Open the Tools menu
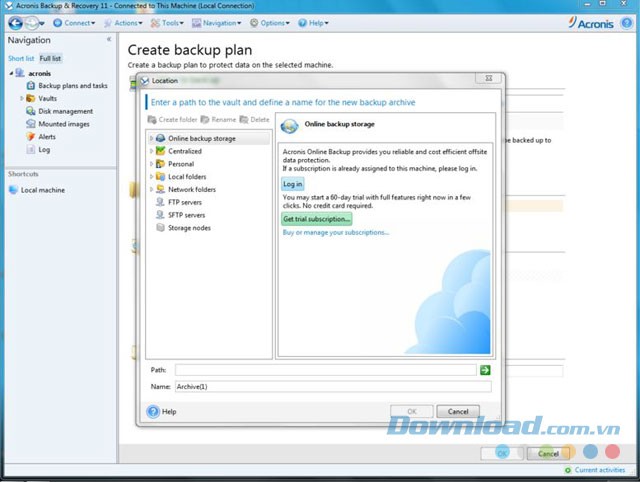Viewport: 640px width, 482px height. pos(171,22)
